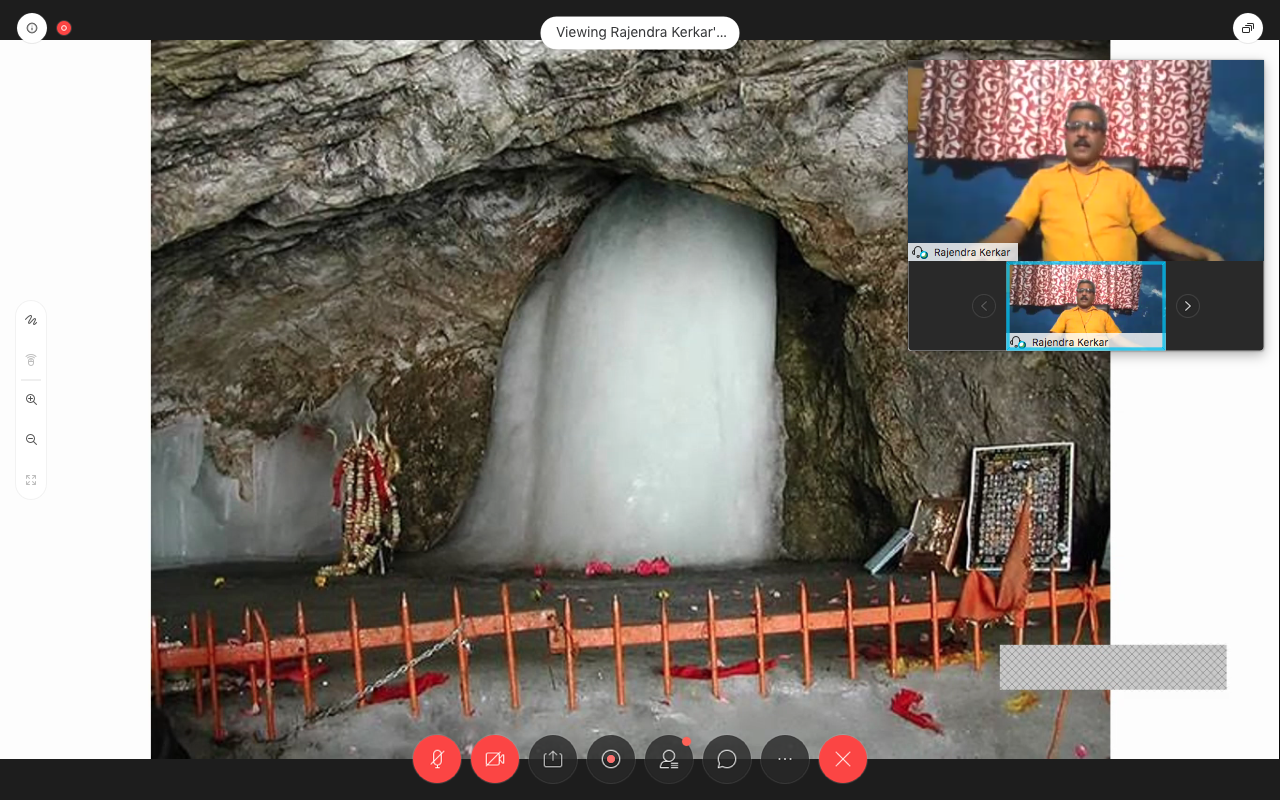The image size is (1280, 800).
Task: Fit shared content to viewer
Action: click(x=31, y=480)
